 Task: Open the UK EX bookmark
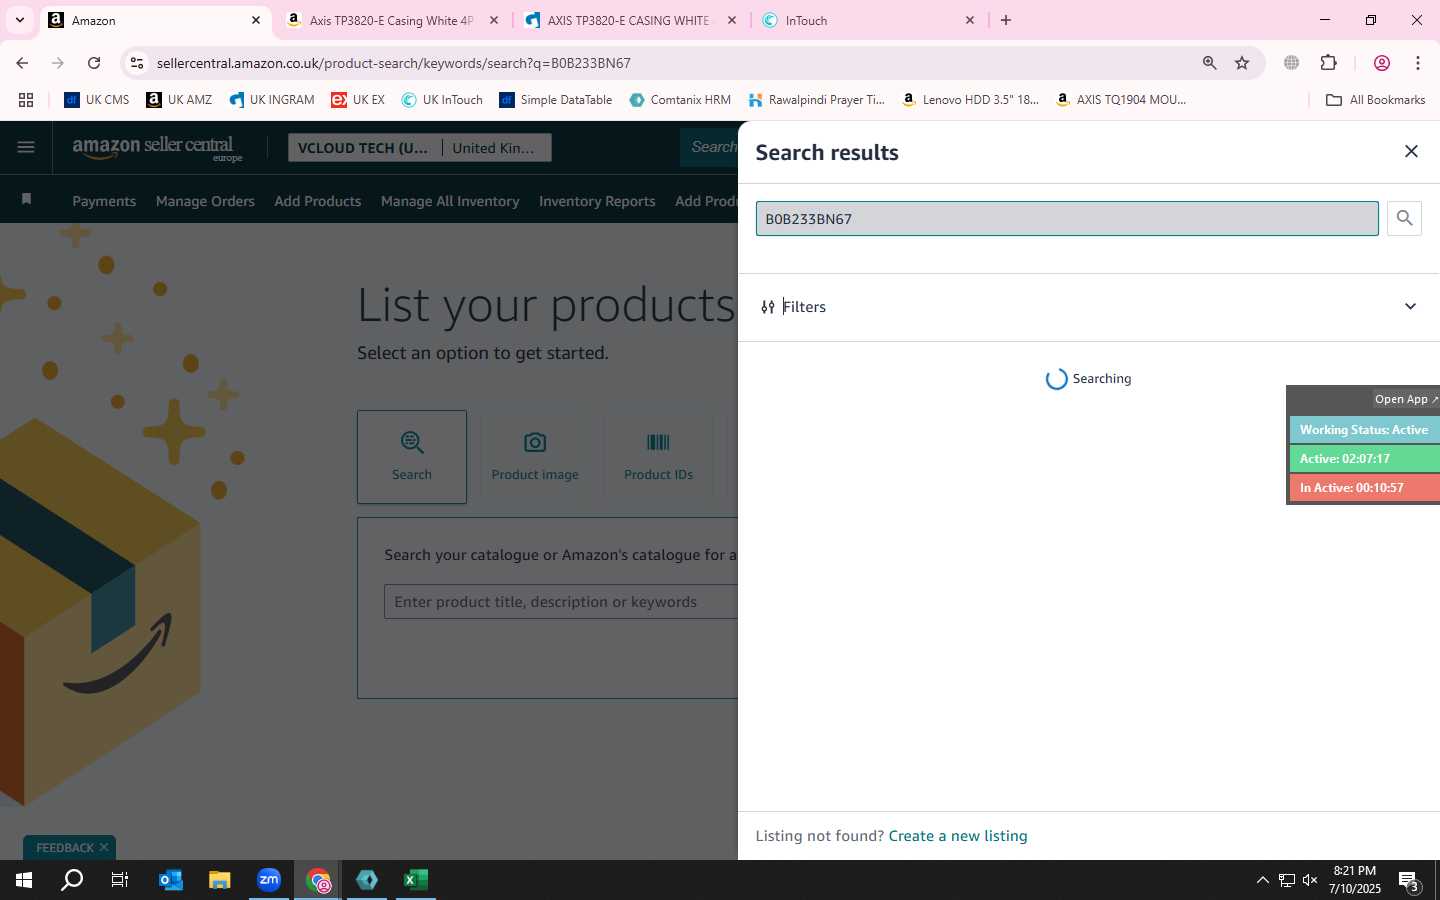[358, 100]
